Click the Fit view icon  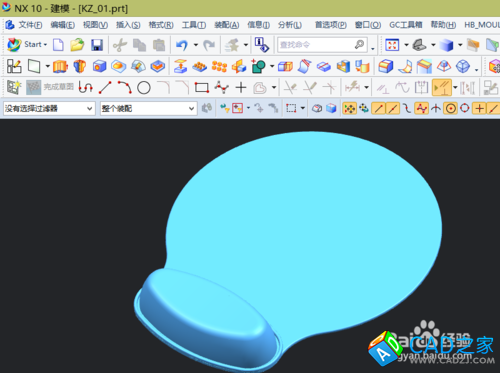pyautogui.click(x=392, y=45)
